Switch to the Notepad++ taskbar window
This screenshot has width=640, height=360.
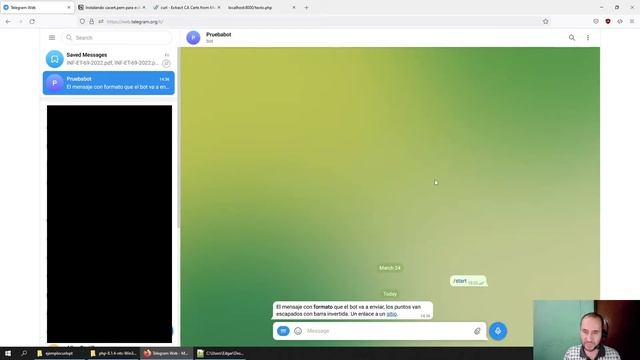220,353
